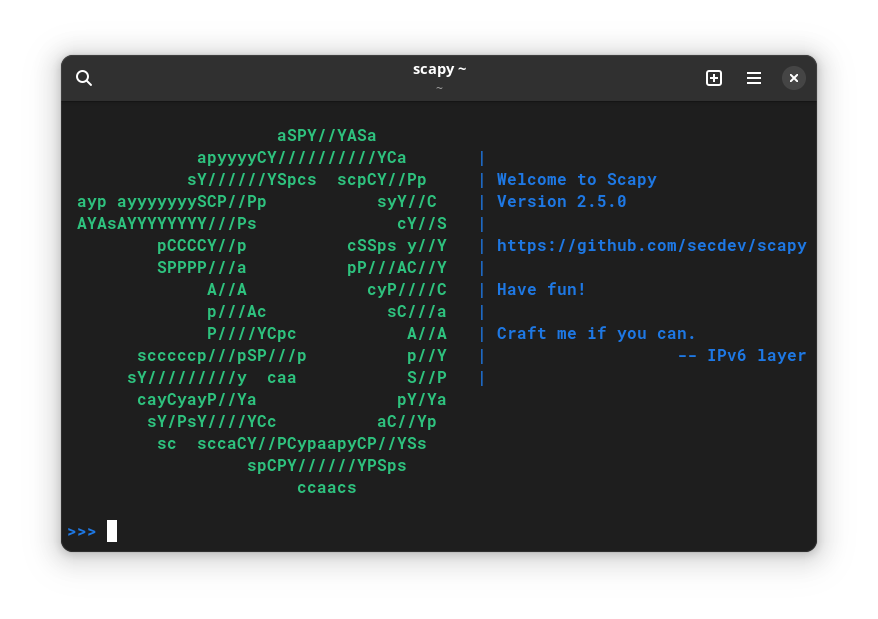Click 'Craft me if you can.' quote
Screen dimensions: 878x619
[596, 334]
